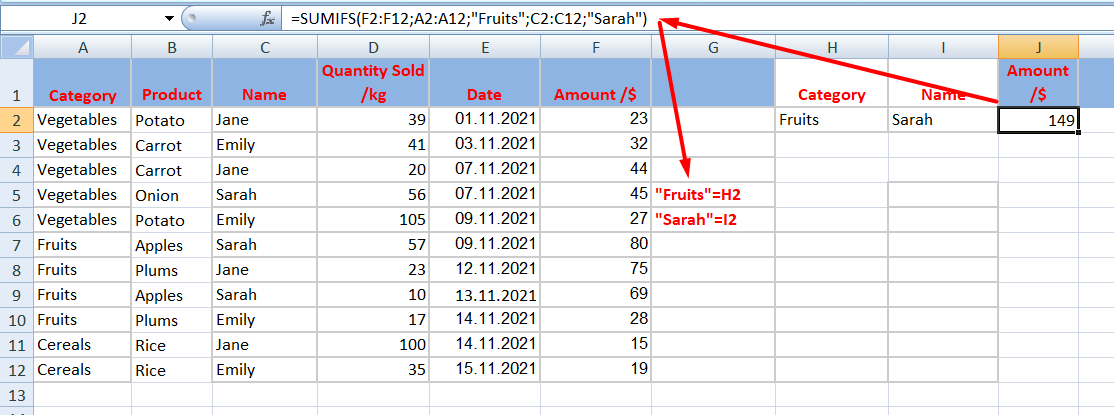
Task: Open the Name Box dropdown arrow
Action: click(x=167, y=19)
